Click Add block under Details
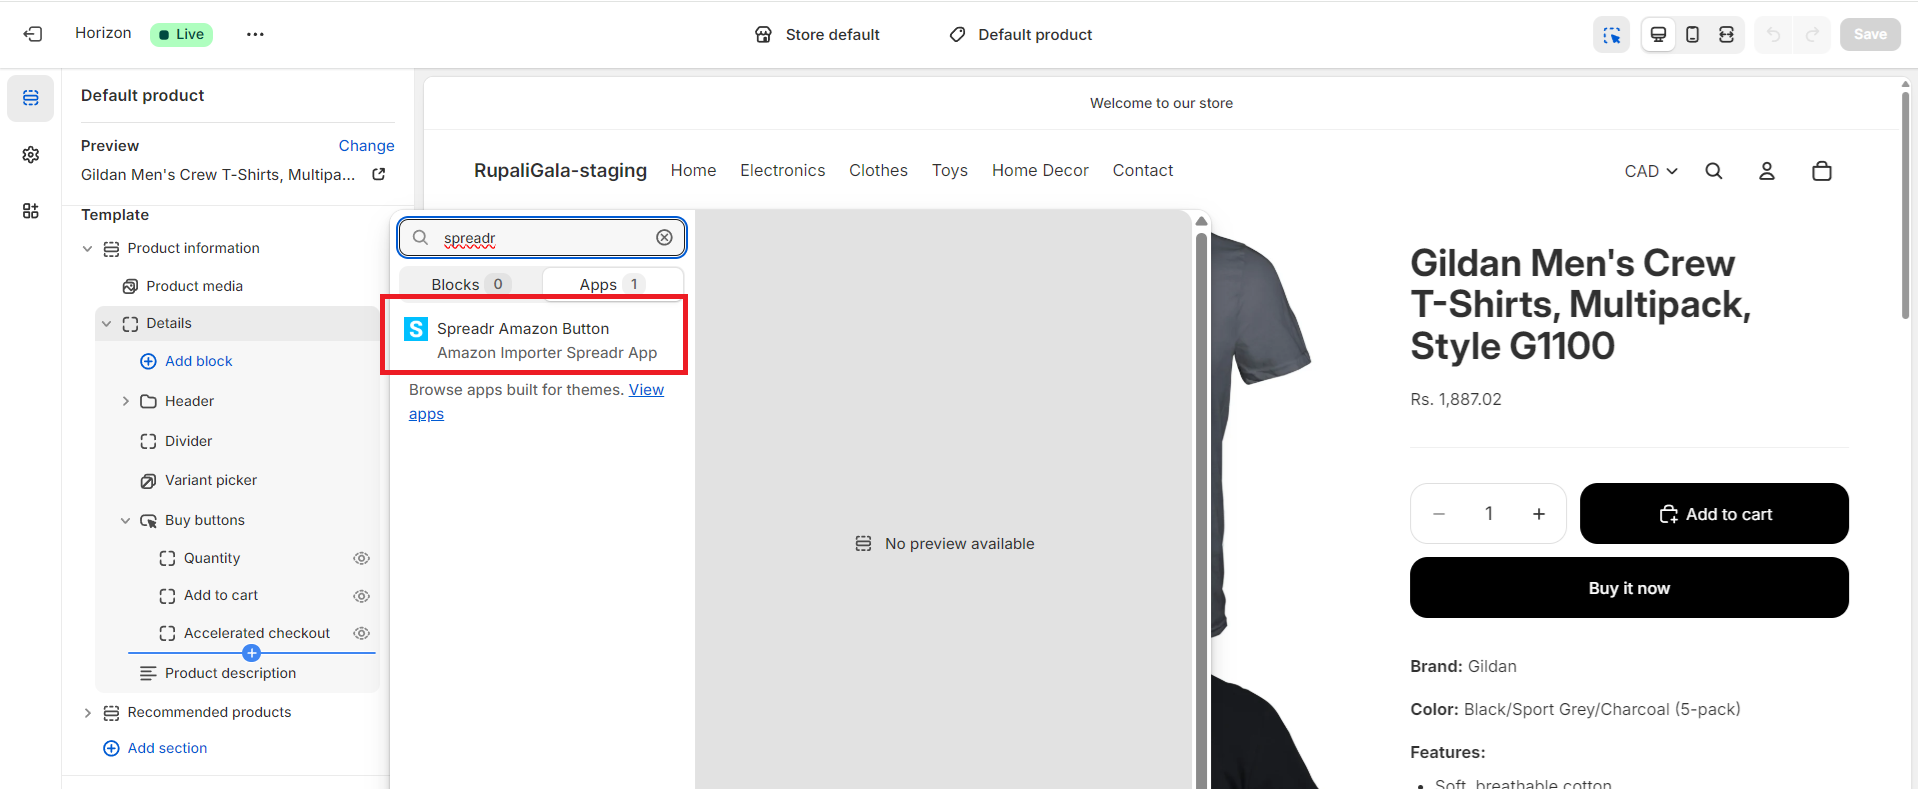Screen dimensions: 1918x789 coord(186,361)
